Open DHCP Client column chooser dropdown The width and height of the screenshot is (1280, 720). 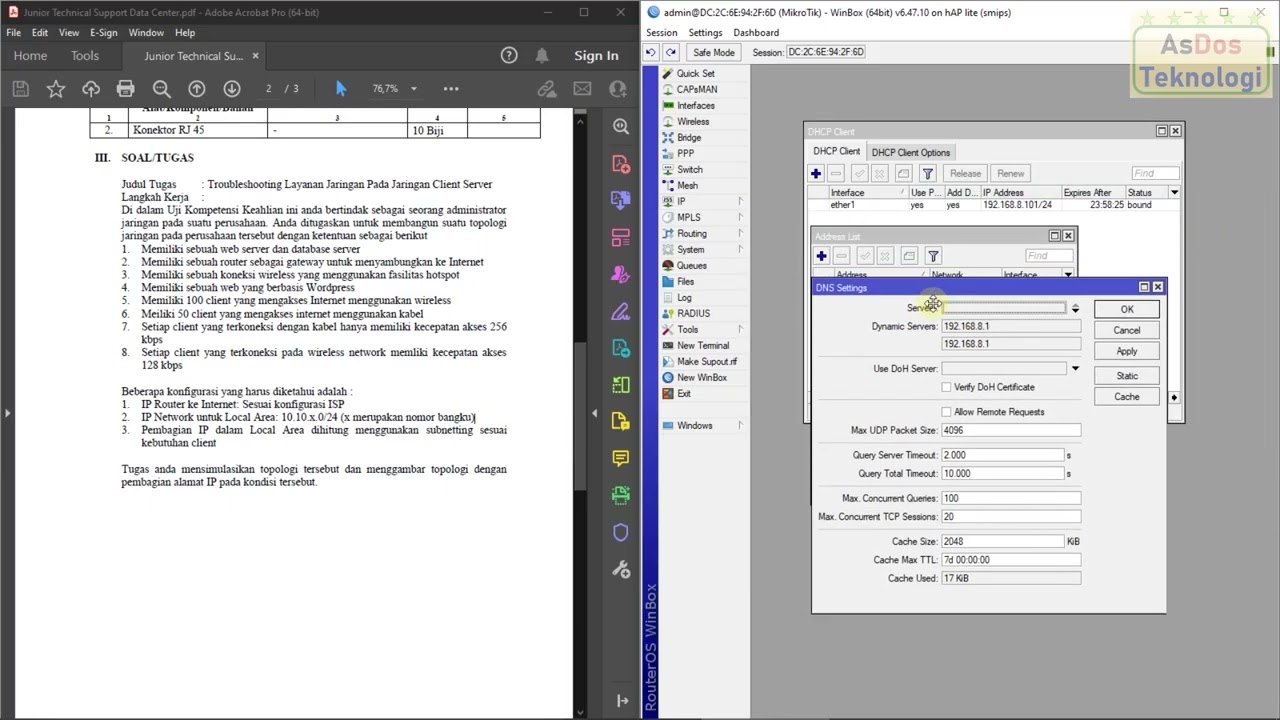pyautogui.click(x=1174, y=192)
